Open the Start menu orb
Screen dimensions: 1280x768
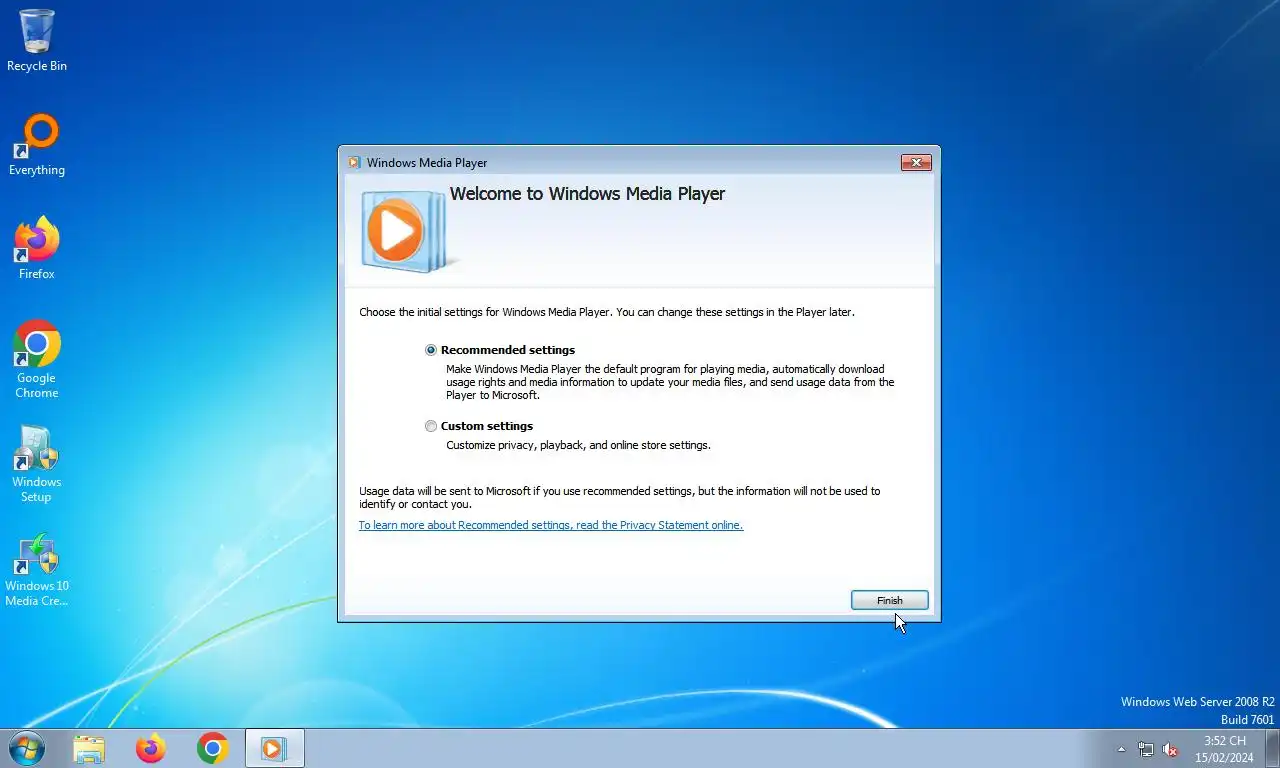pos(27,748)
